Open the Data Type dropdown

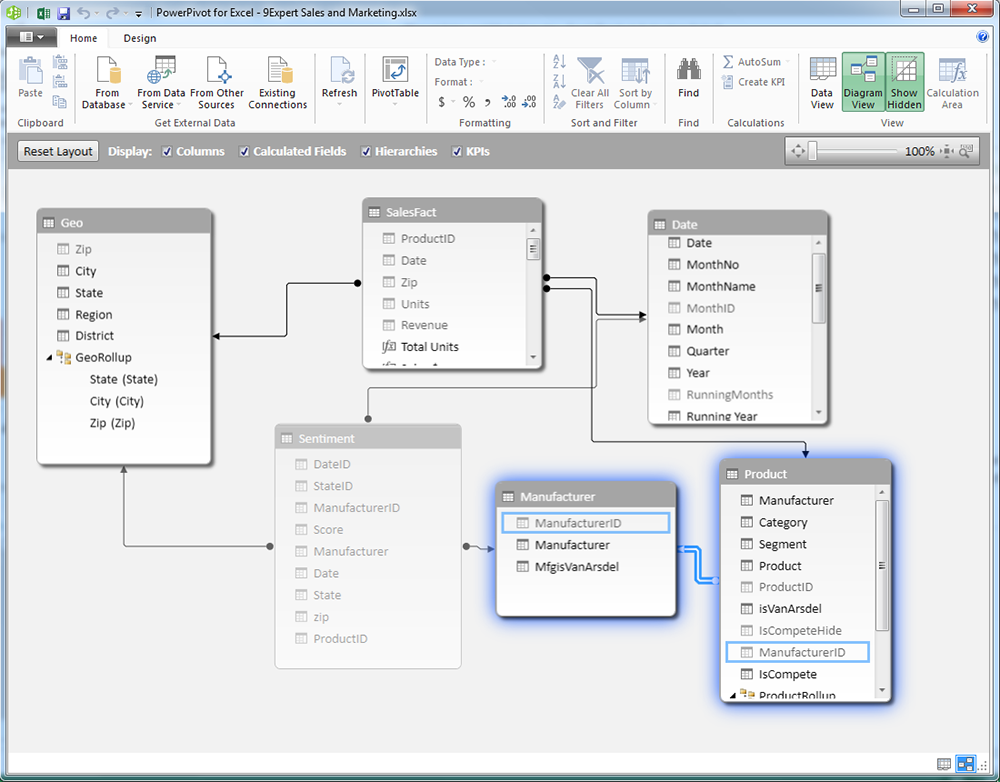(493, 61)
